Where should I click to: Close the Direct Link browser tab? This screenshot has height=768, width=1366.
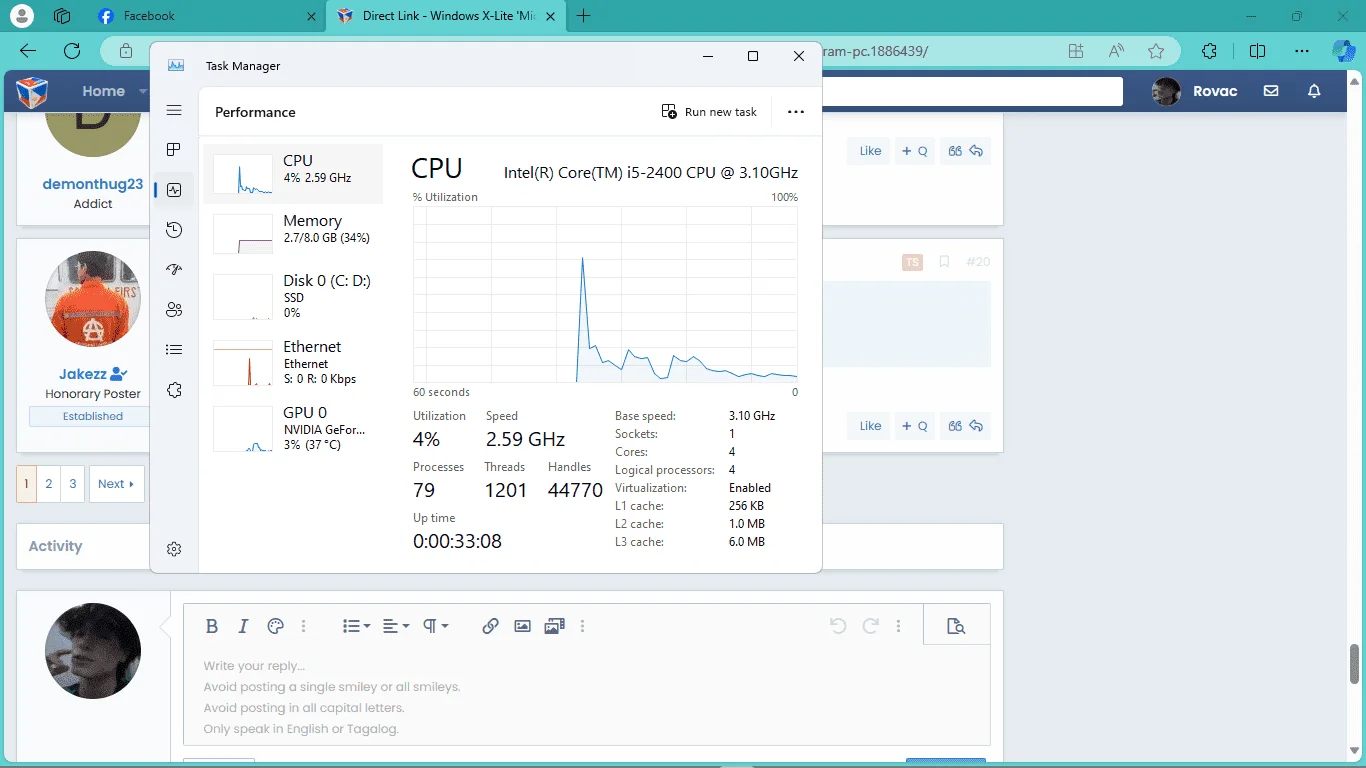[550, 16]
